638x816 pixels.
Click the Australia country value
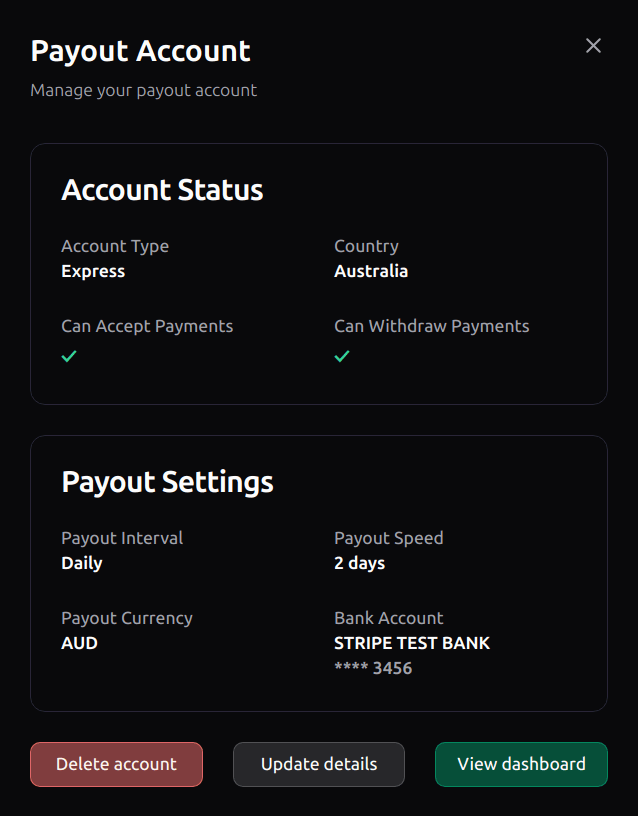click(x=371, y=271)
